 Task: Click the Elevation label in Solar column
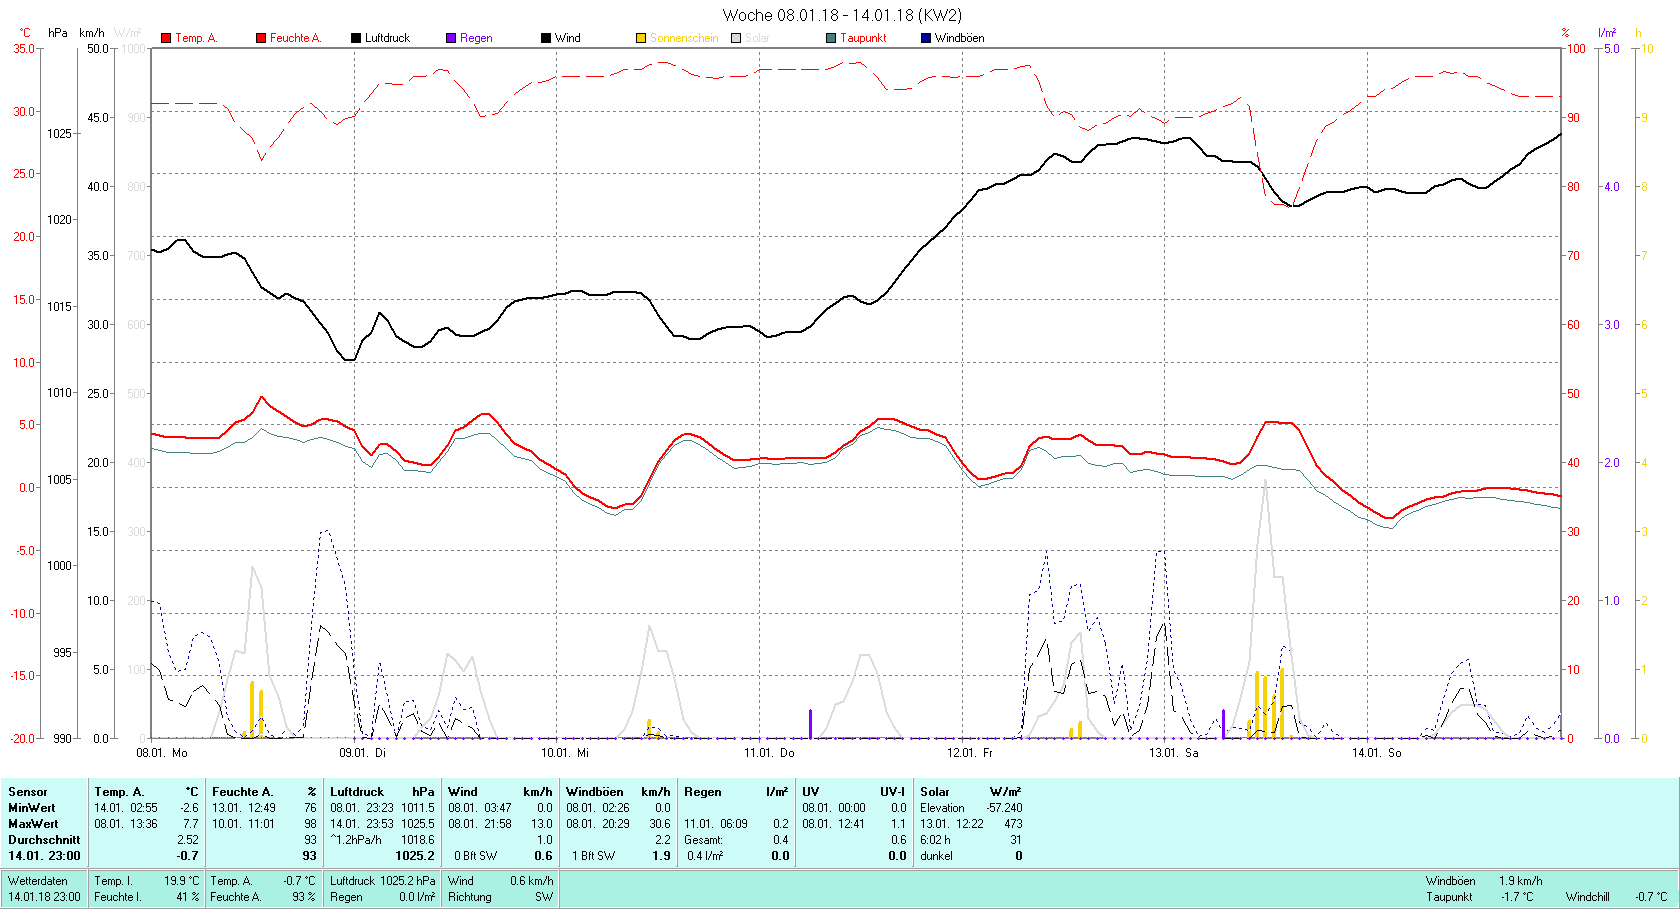tap(942, 808)
